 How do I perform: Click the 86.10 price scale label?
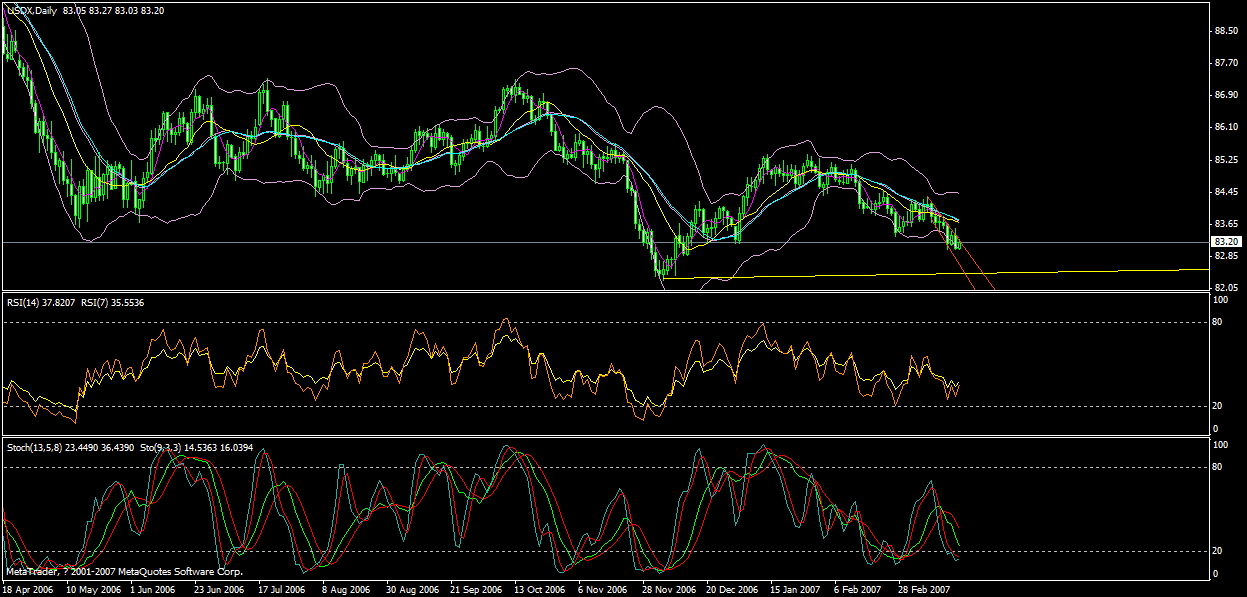pos(1226,127)
